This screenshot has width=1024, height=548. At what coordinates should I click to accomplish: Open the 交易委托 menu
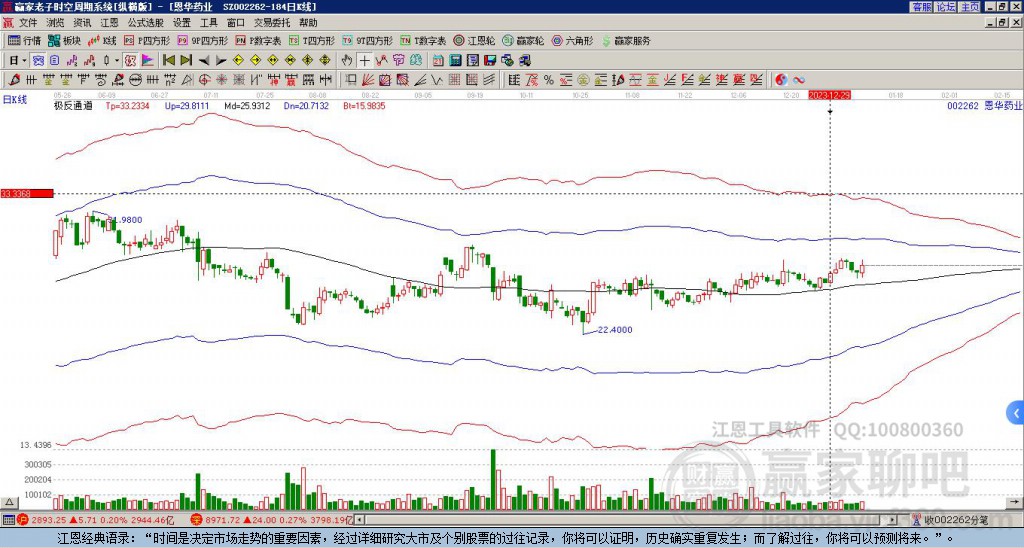(271, 23)
